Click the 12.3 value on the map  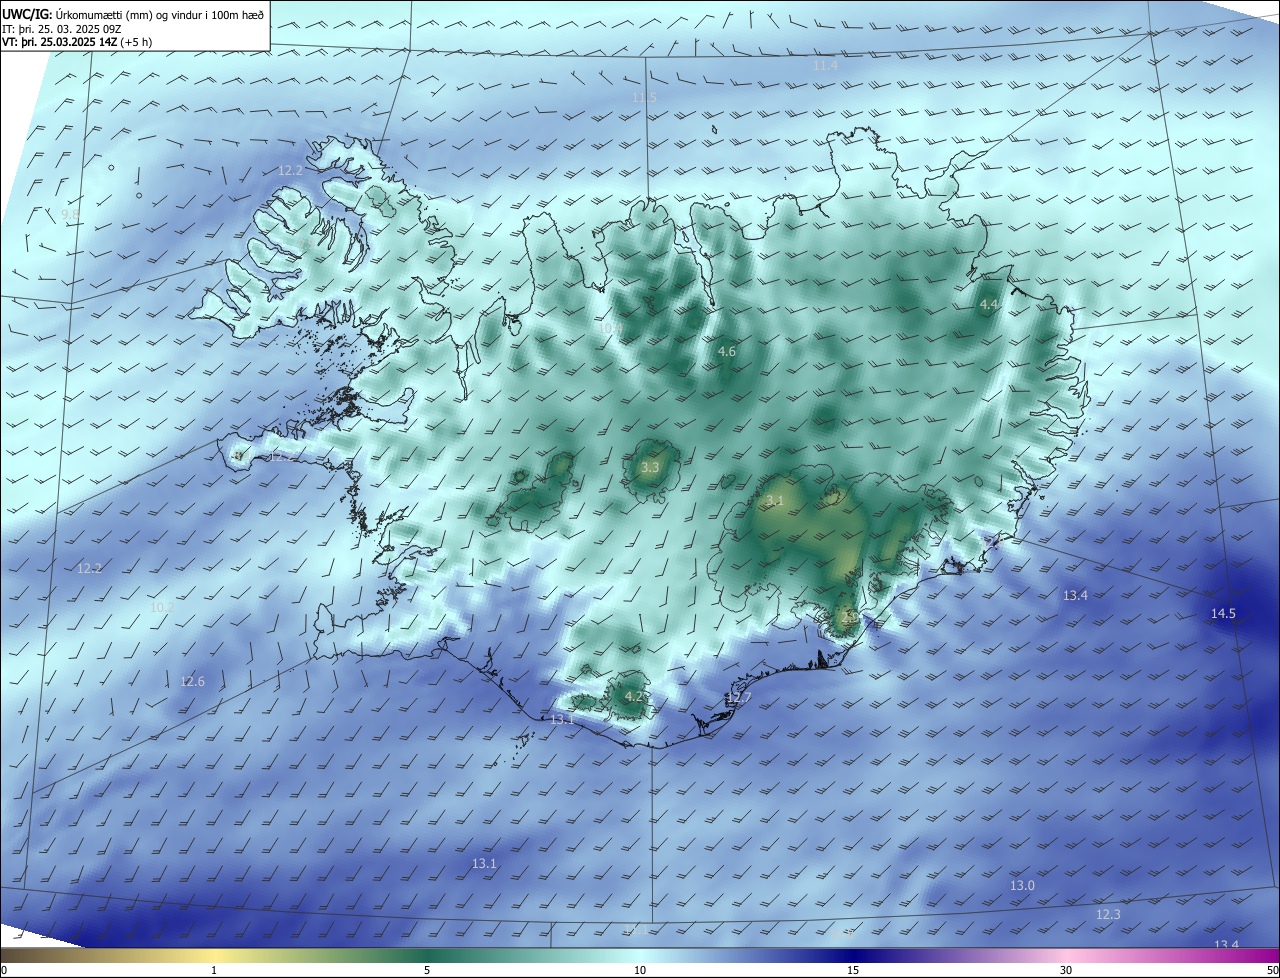click(1108, 914)
